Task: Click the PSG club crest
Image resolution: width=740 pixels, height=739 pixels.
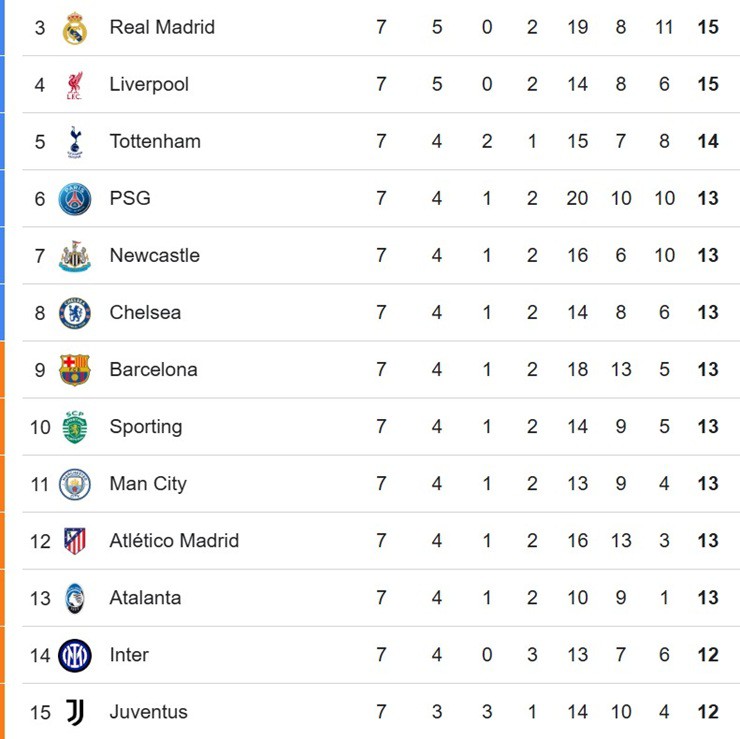Action: [75, 199]
